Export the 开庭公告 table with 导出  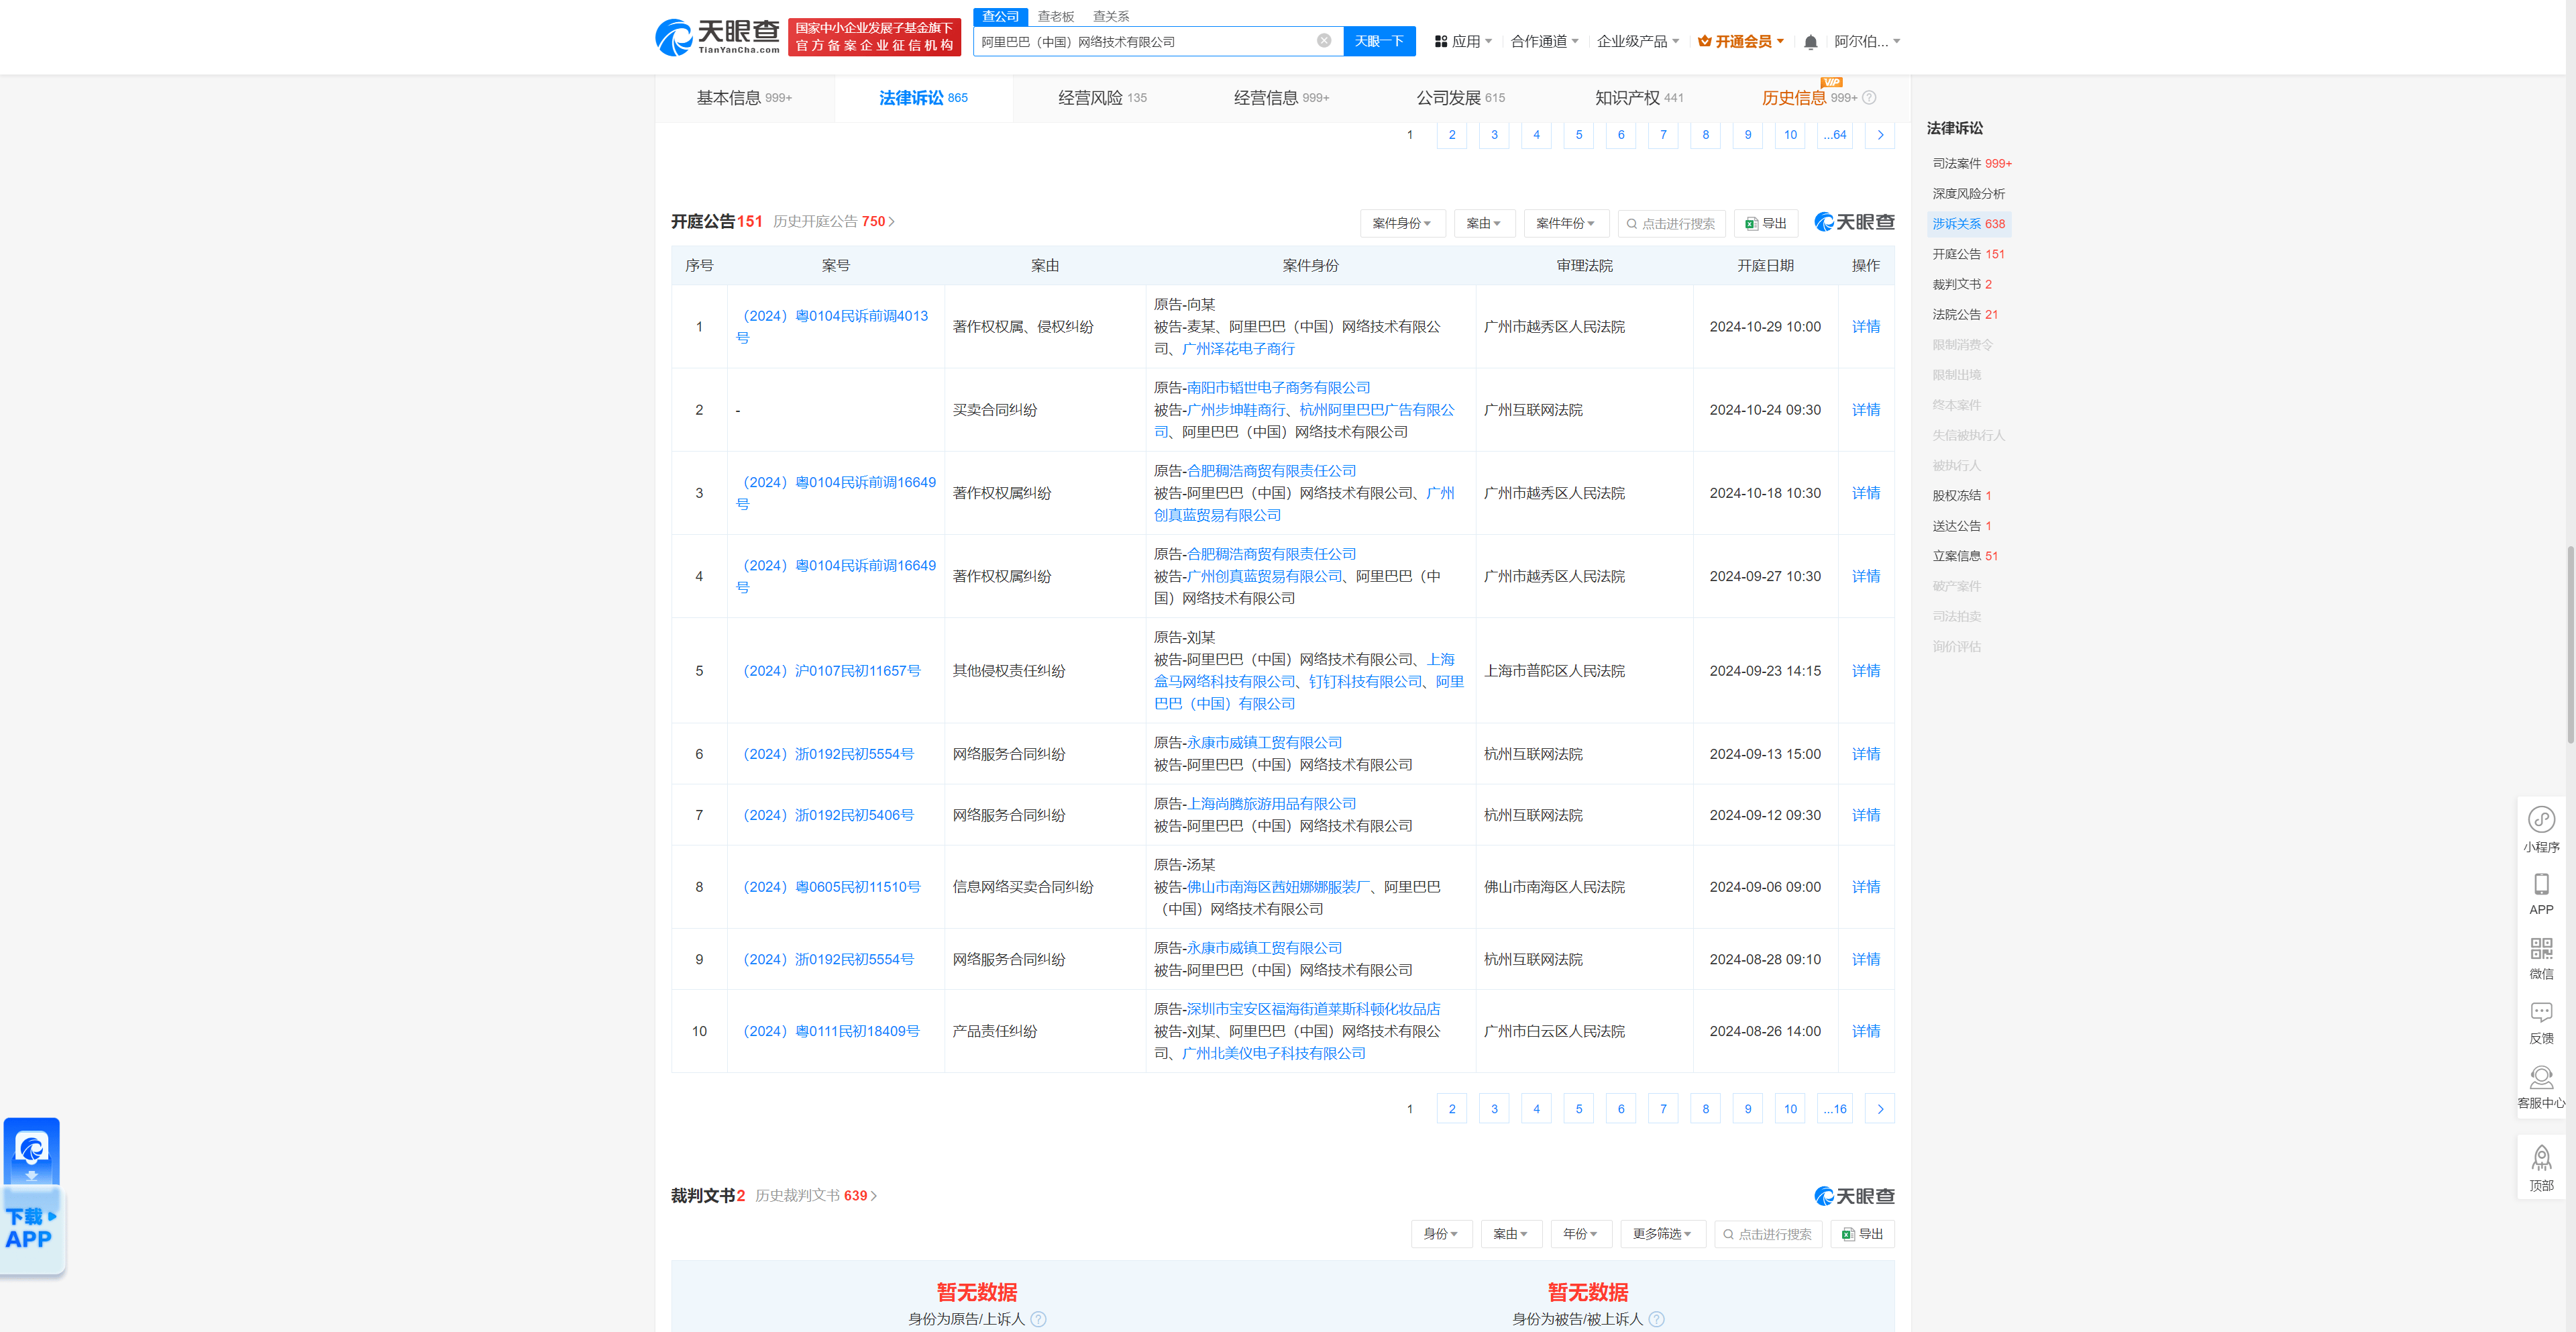coord(1766,224)
